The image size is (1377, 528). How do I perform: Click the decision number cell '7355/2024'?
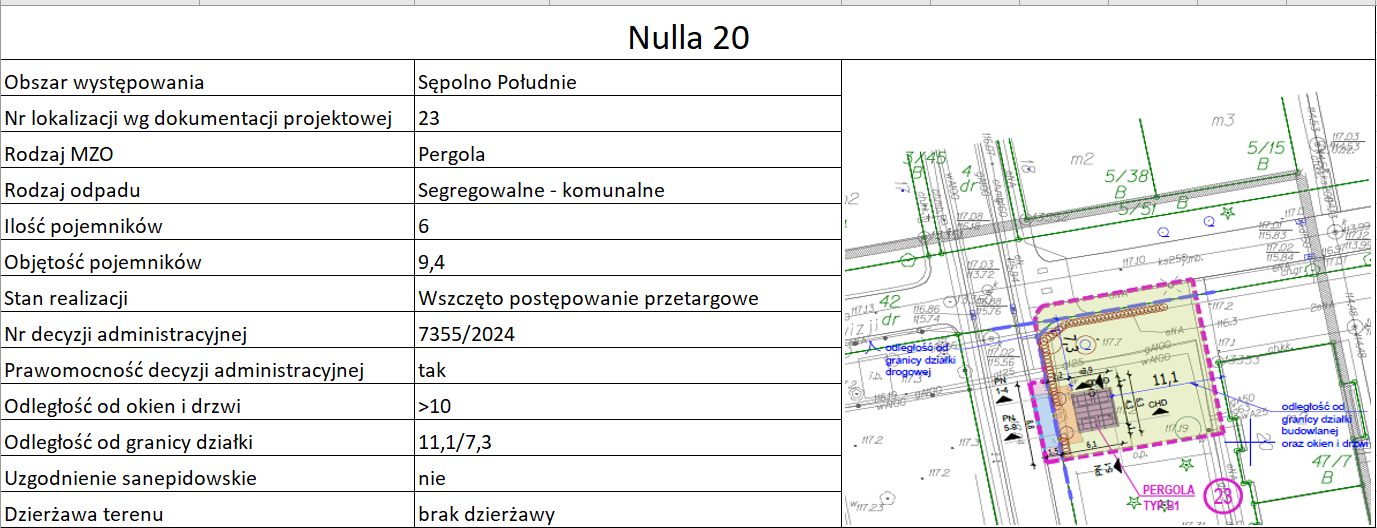click(627, 334)
